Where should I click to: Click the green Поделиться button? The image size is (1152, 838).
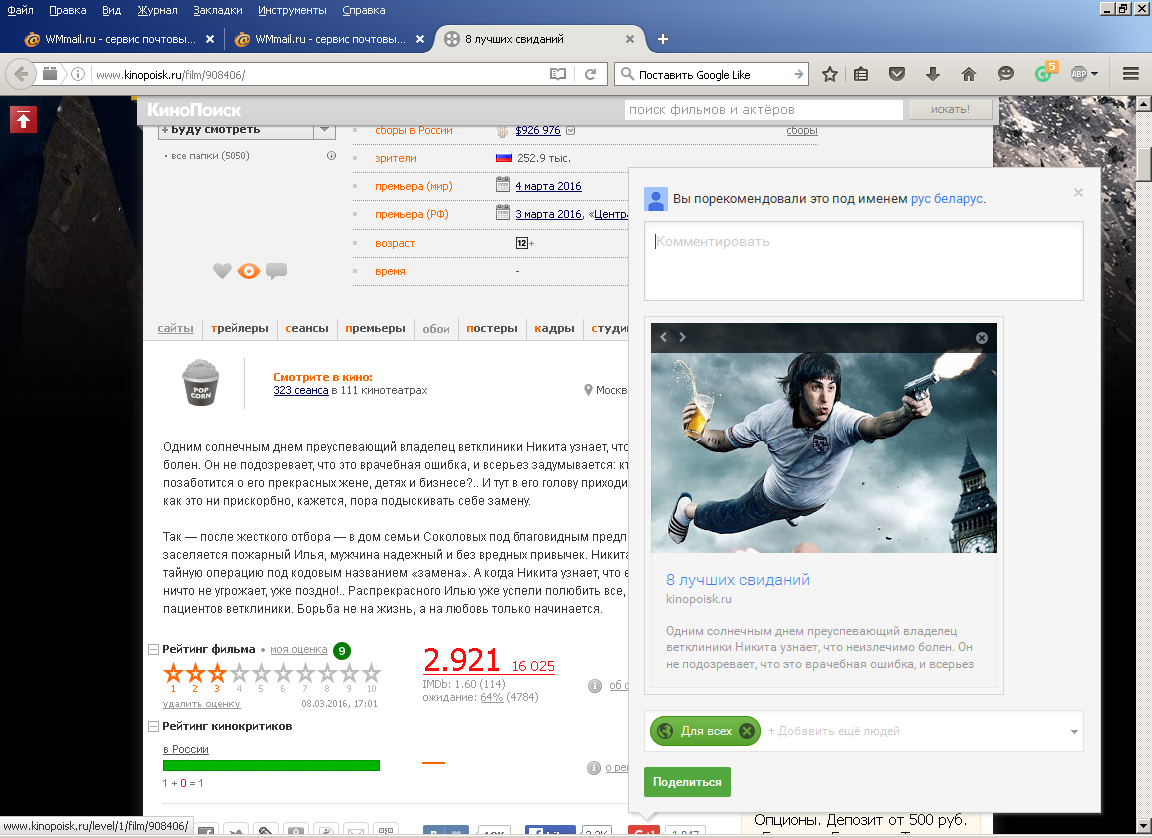687,782
